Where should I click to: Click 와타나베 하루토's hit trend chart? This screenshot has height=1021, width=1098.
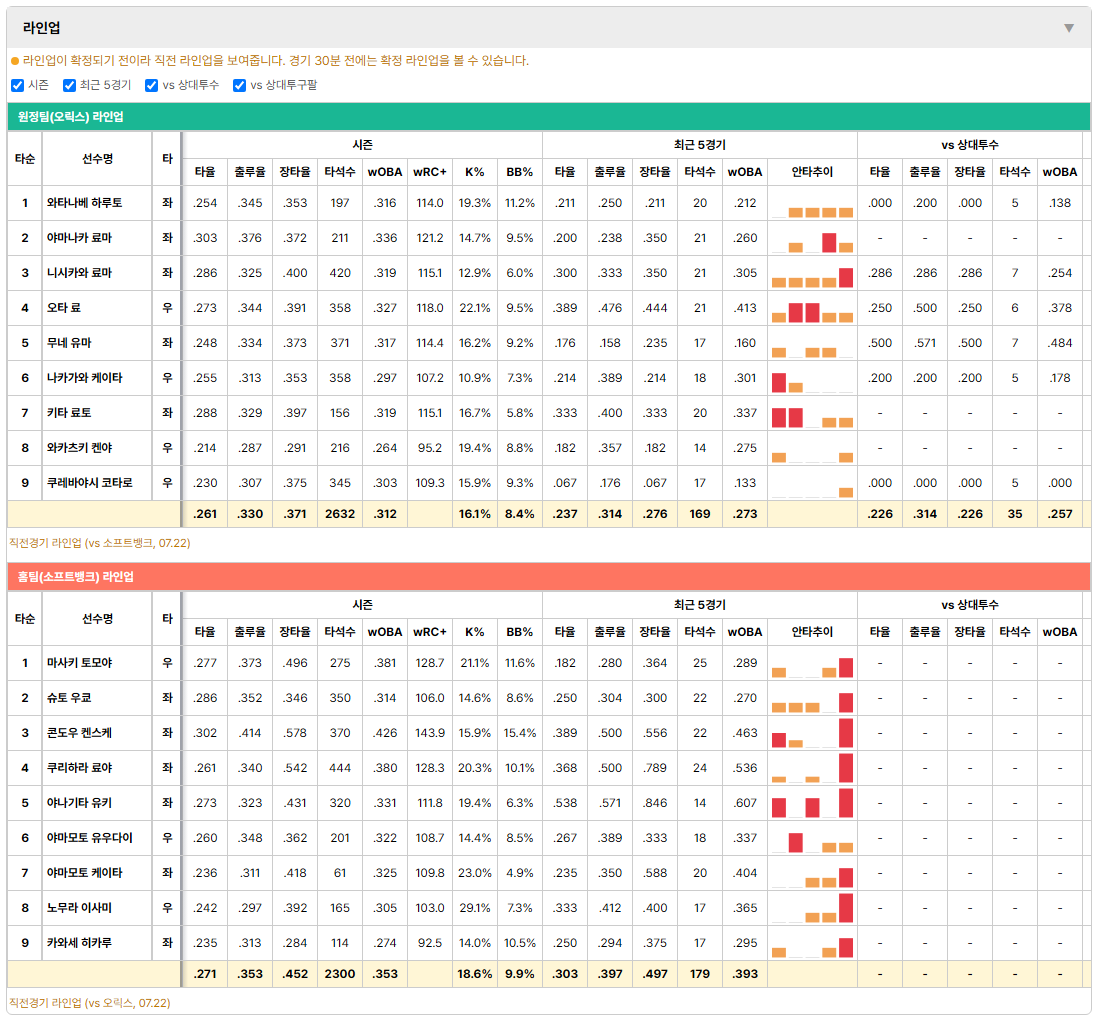[x=812, y=203]
